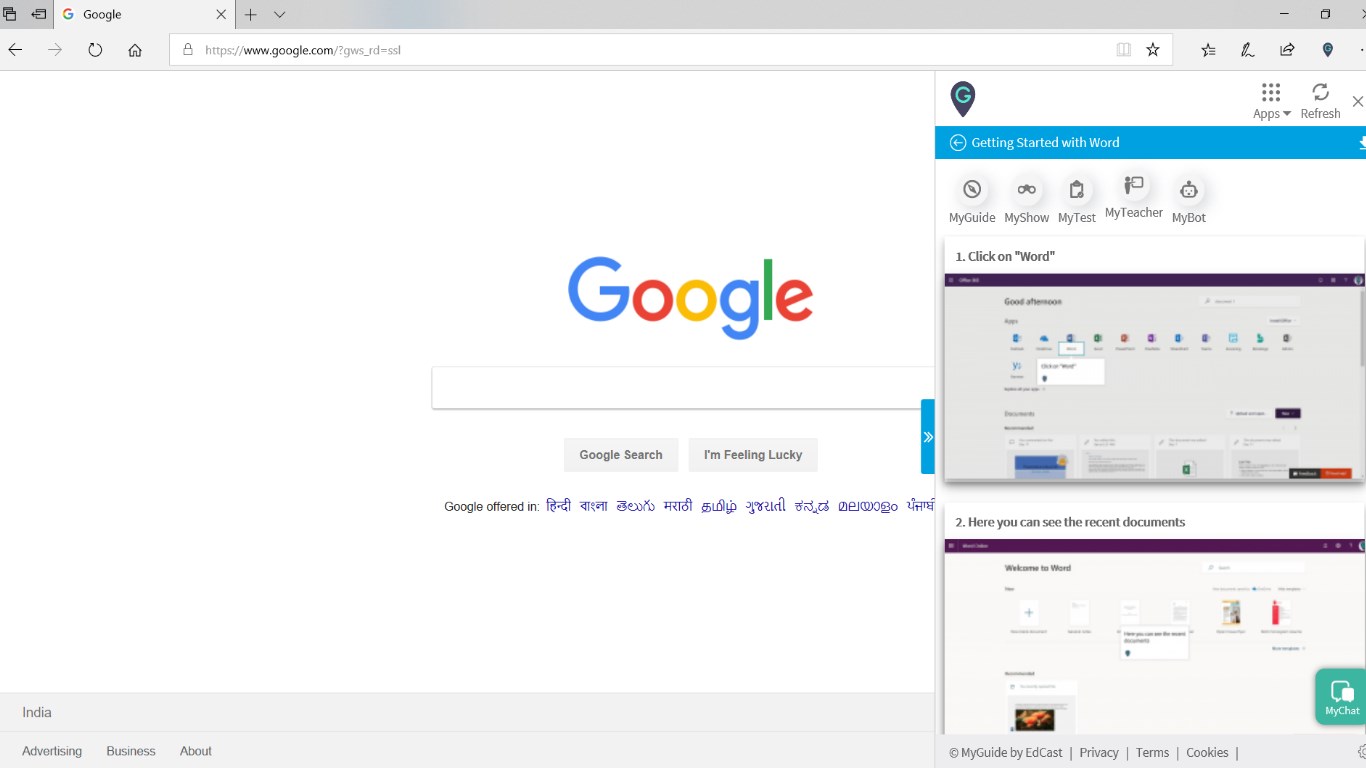1366x768 pixels.
Task: Select the MyShow mode icon
Action: [x=1026, y=200]
